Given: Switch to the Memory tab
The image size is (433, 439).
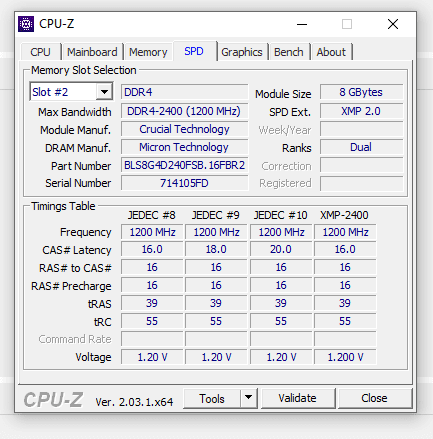Looking at the screenshot, I should [x=148, y=52].
